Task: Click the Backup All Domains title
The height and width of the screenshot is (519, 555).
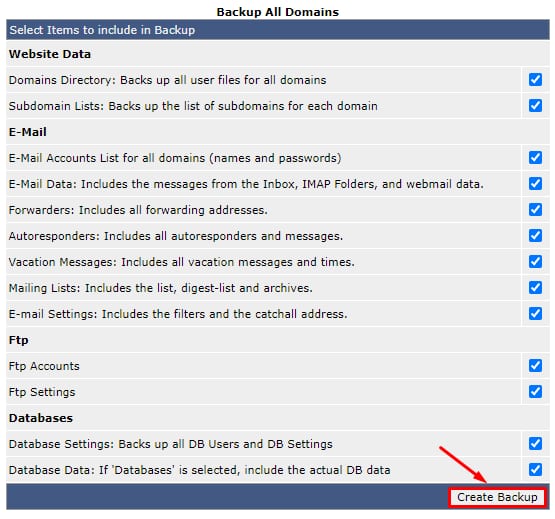Action: point(278,12)
